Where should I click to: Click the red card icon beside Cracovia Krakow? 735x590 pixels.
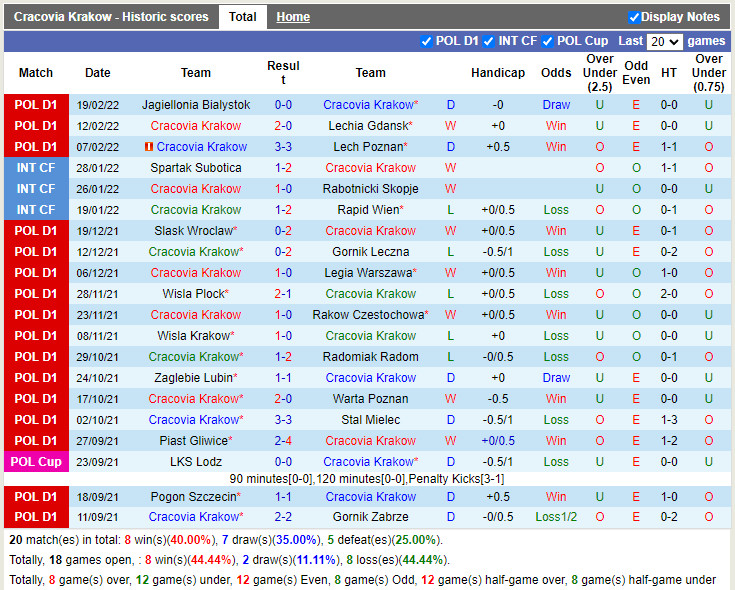(x=148, y=147)
